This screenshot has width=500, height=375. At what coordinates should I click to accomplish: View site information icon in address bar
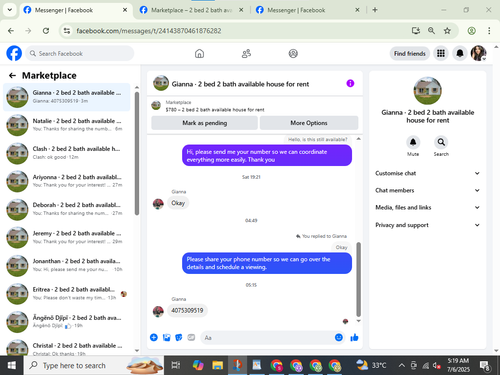(x=67, y=31)
